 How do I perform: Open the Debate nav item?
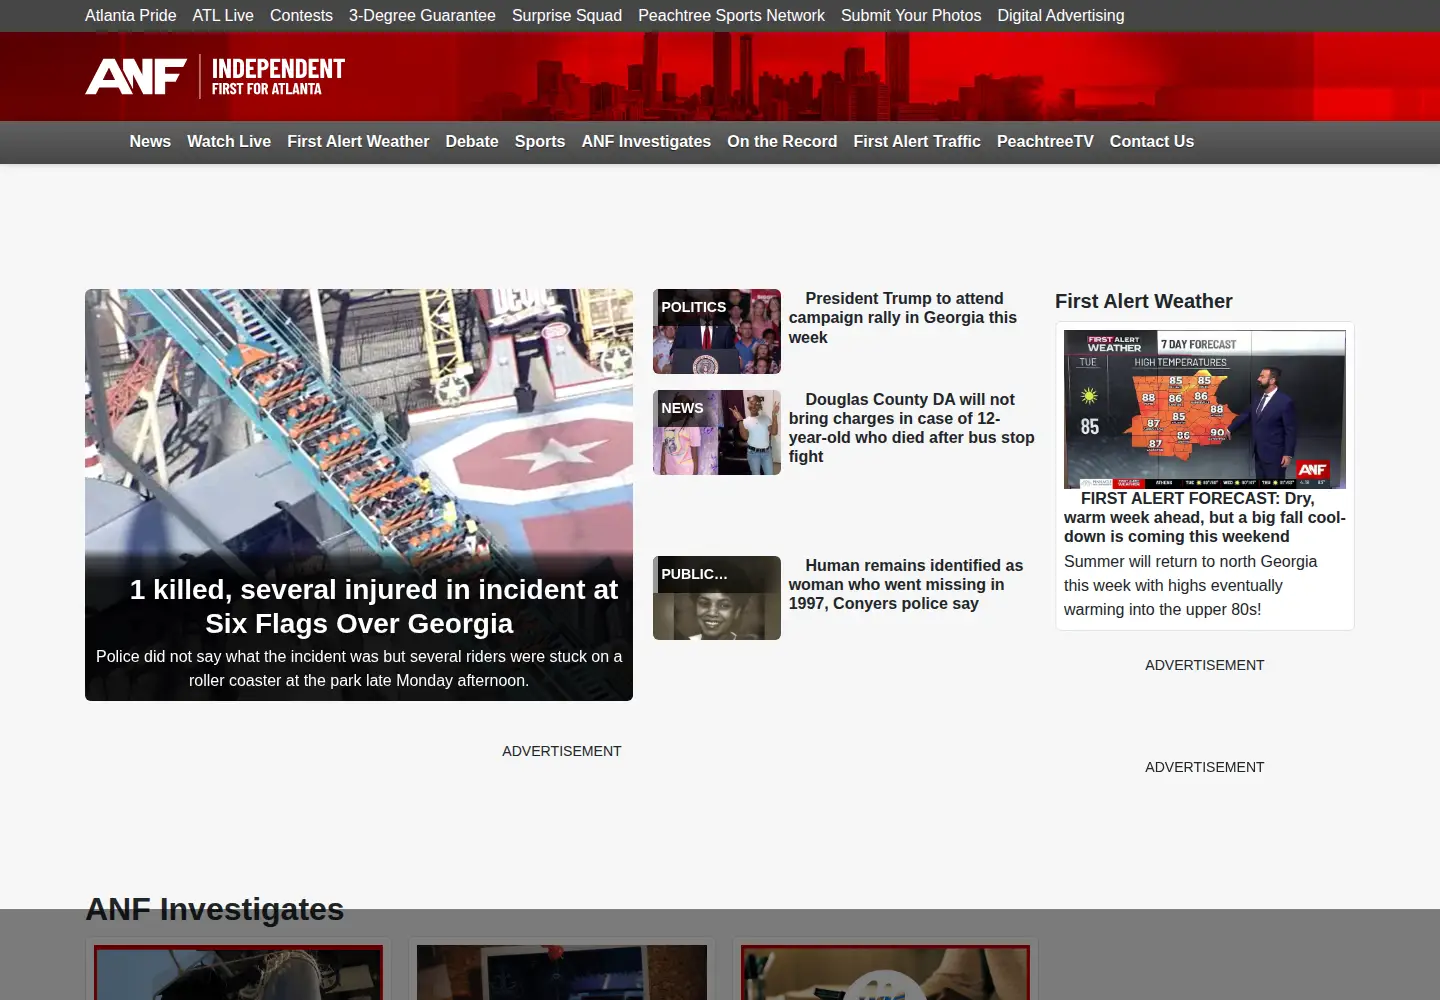472,142
